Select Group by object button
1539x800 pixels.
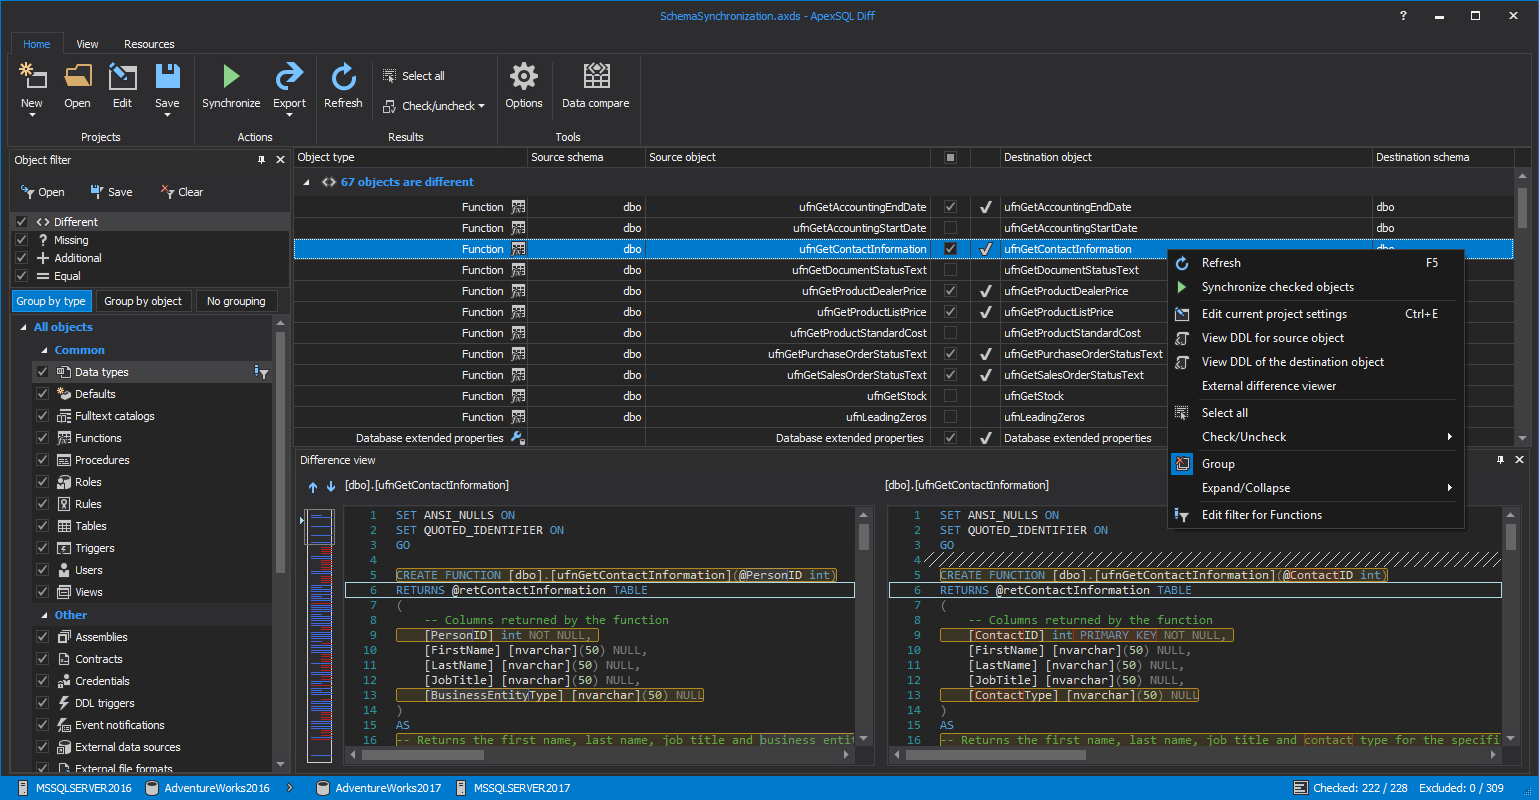[x=143, y=301]
